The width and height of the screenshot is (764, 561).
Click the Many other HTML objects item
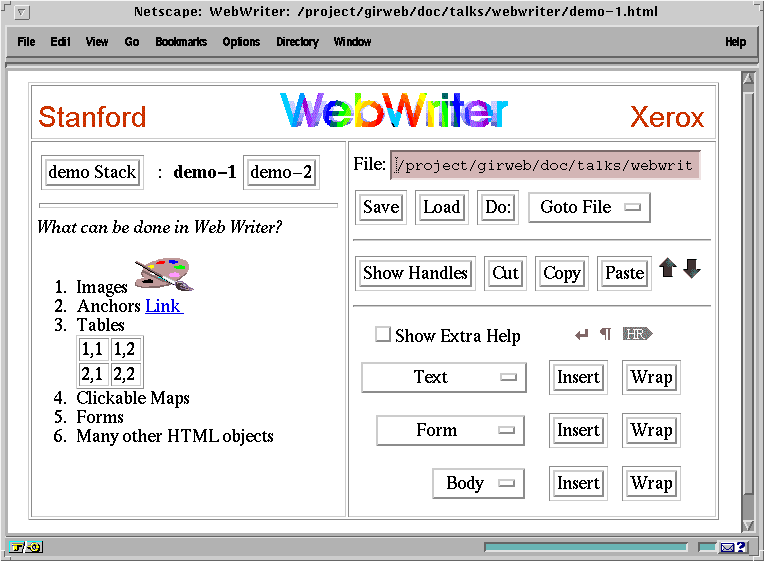point(175,436)
